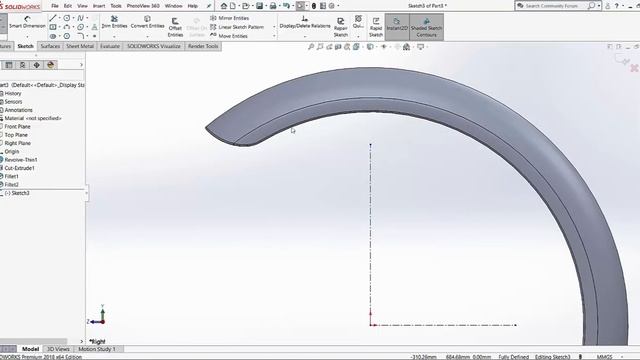The width and height of the screenshot is (640, 360).
Task: Toggle the Instant2D button
Action: point(397,27)
